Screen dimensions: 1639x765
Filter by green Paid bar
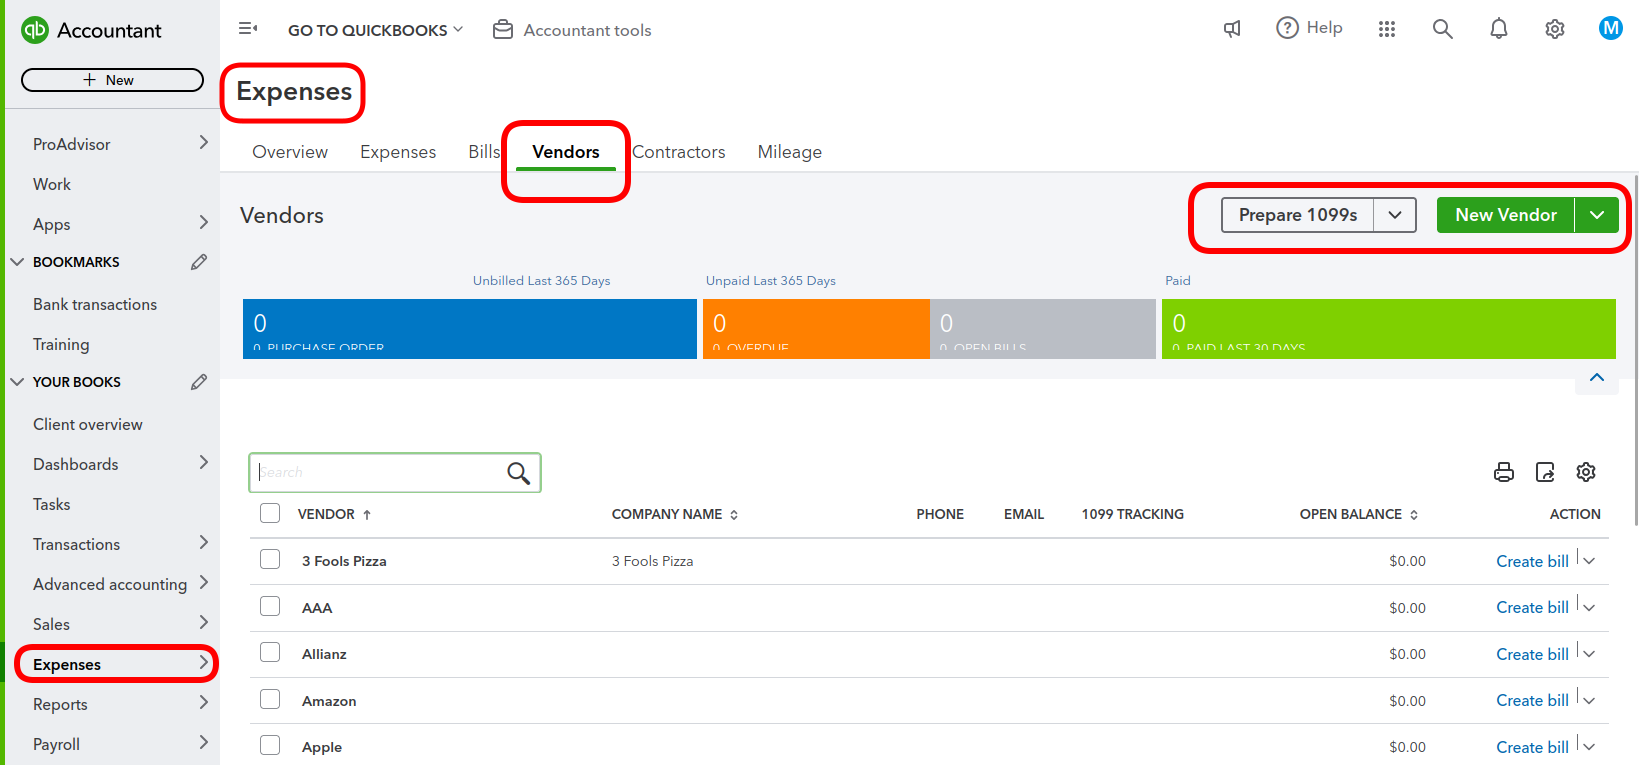1389,329
